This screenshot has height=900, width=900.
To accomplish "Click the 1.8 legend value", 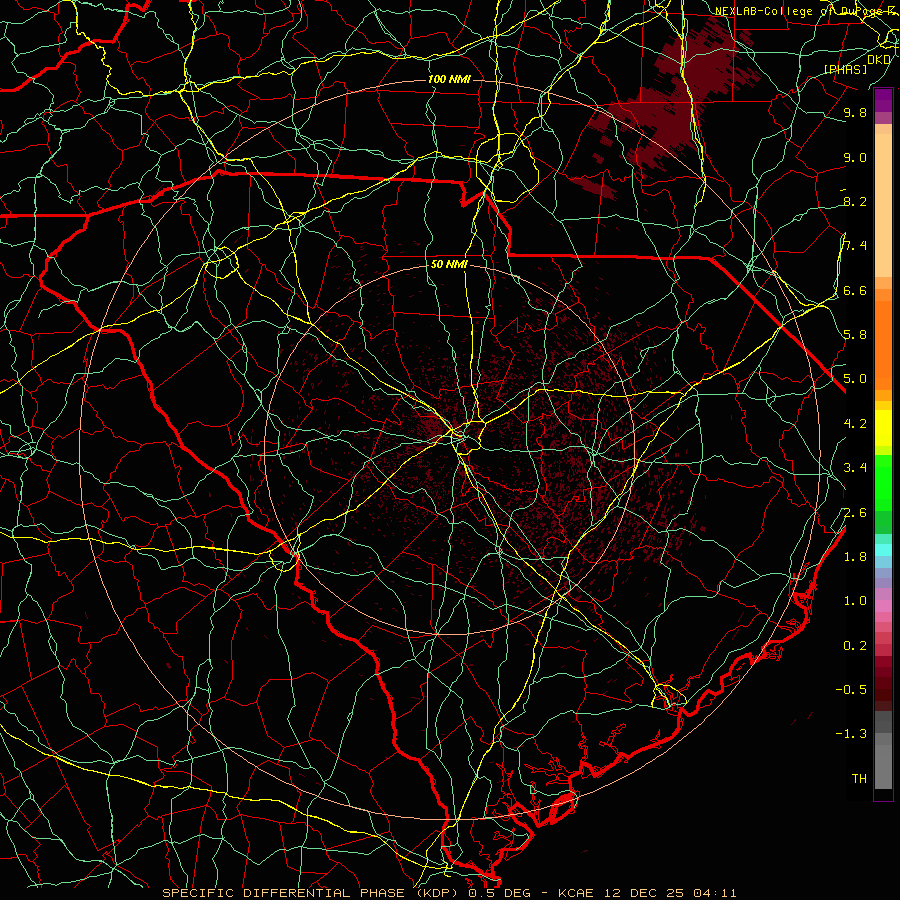I will (x=855, y=557).
